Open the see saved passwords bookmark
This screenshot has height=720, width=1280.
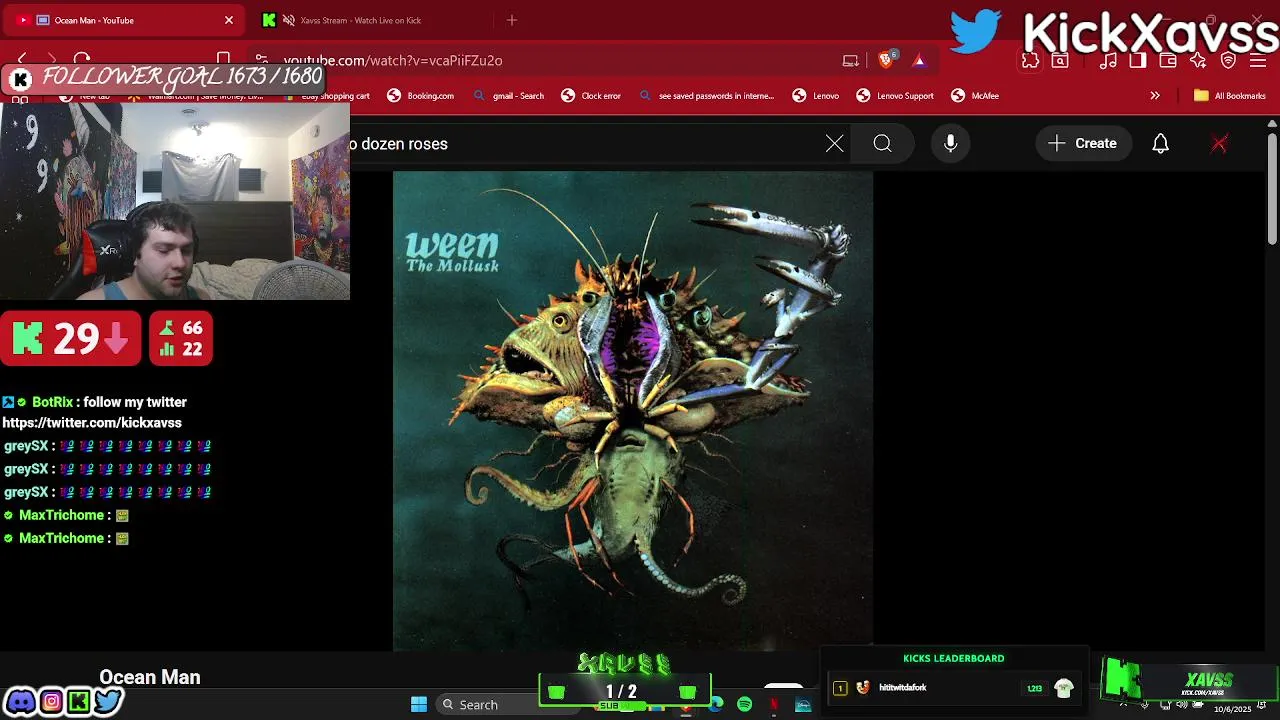click(706, 96)
